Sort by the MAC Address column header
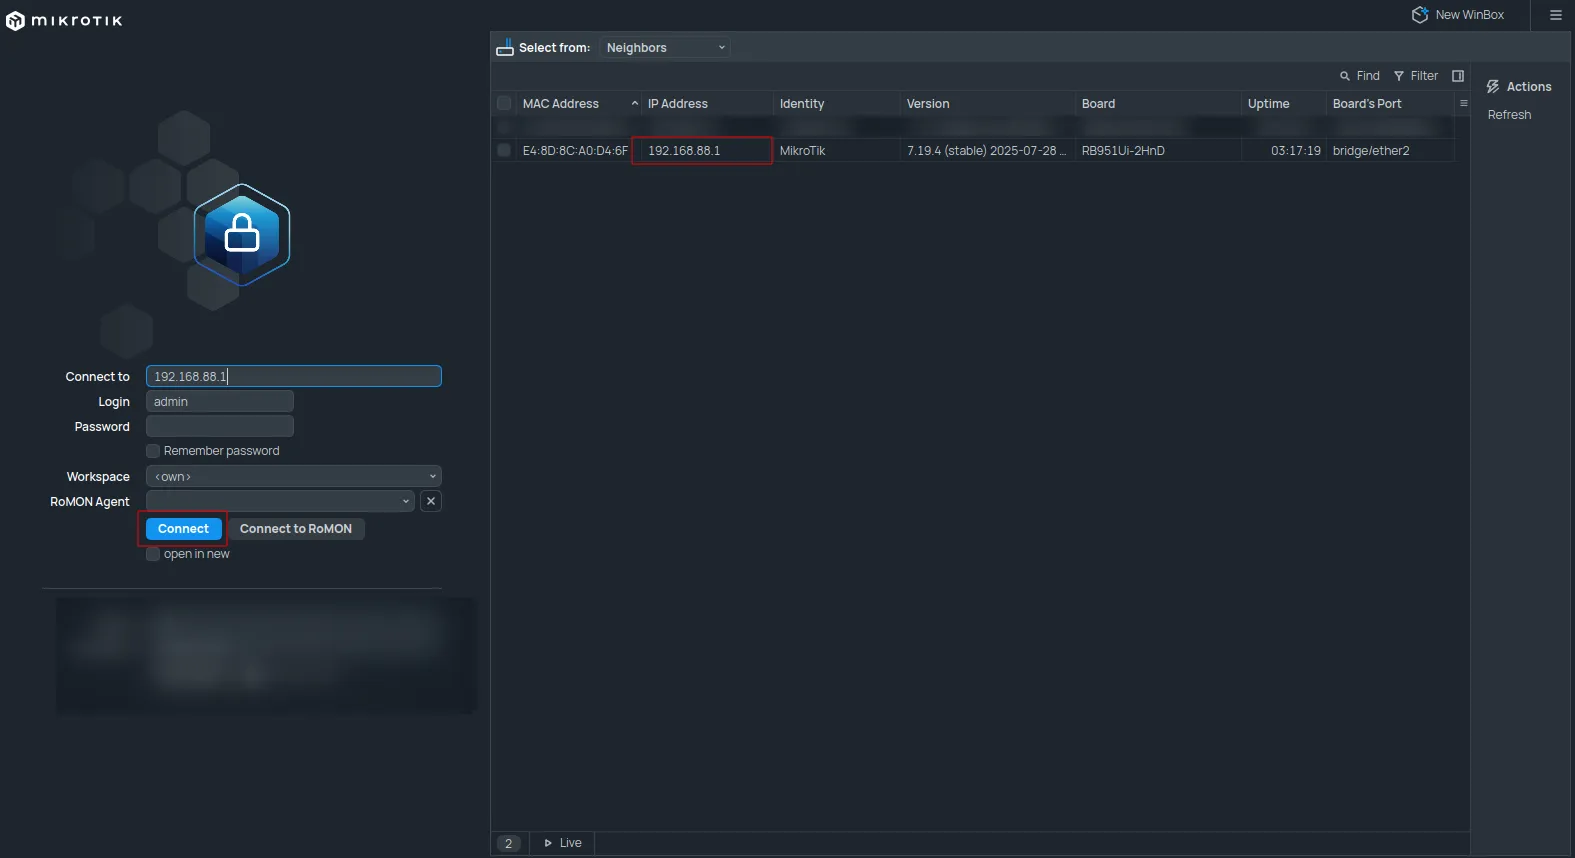This screenshot has height=858, width=1575. (x=561, y=104)
